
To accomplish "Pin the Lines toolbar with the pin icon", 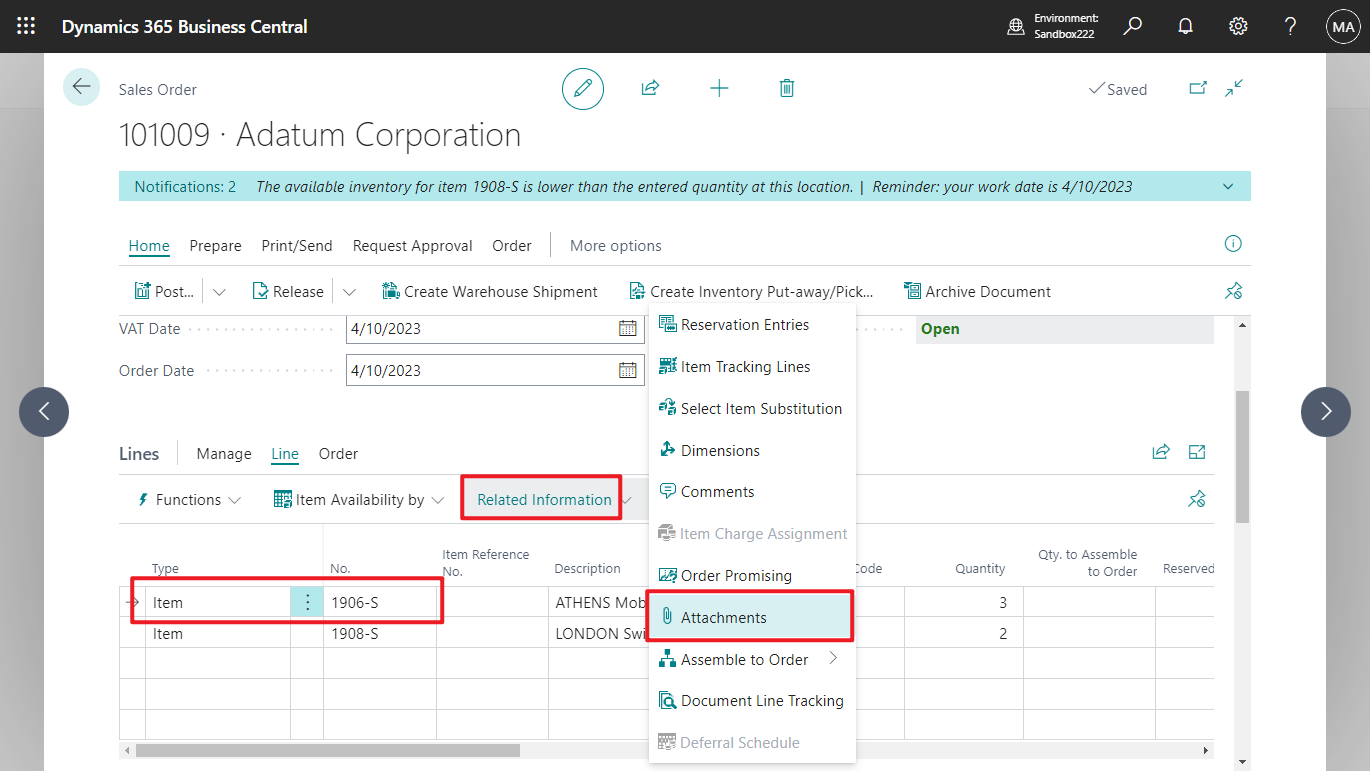I will pyautogui.click(x=1196, y=499).
